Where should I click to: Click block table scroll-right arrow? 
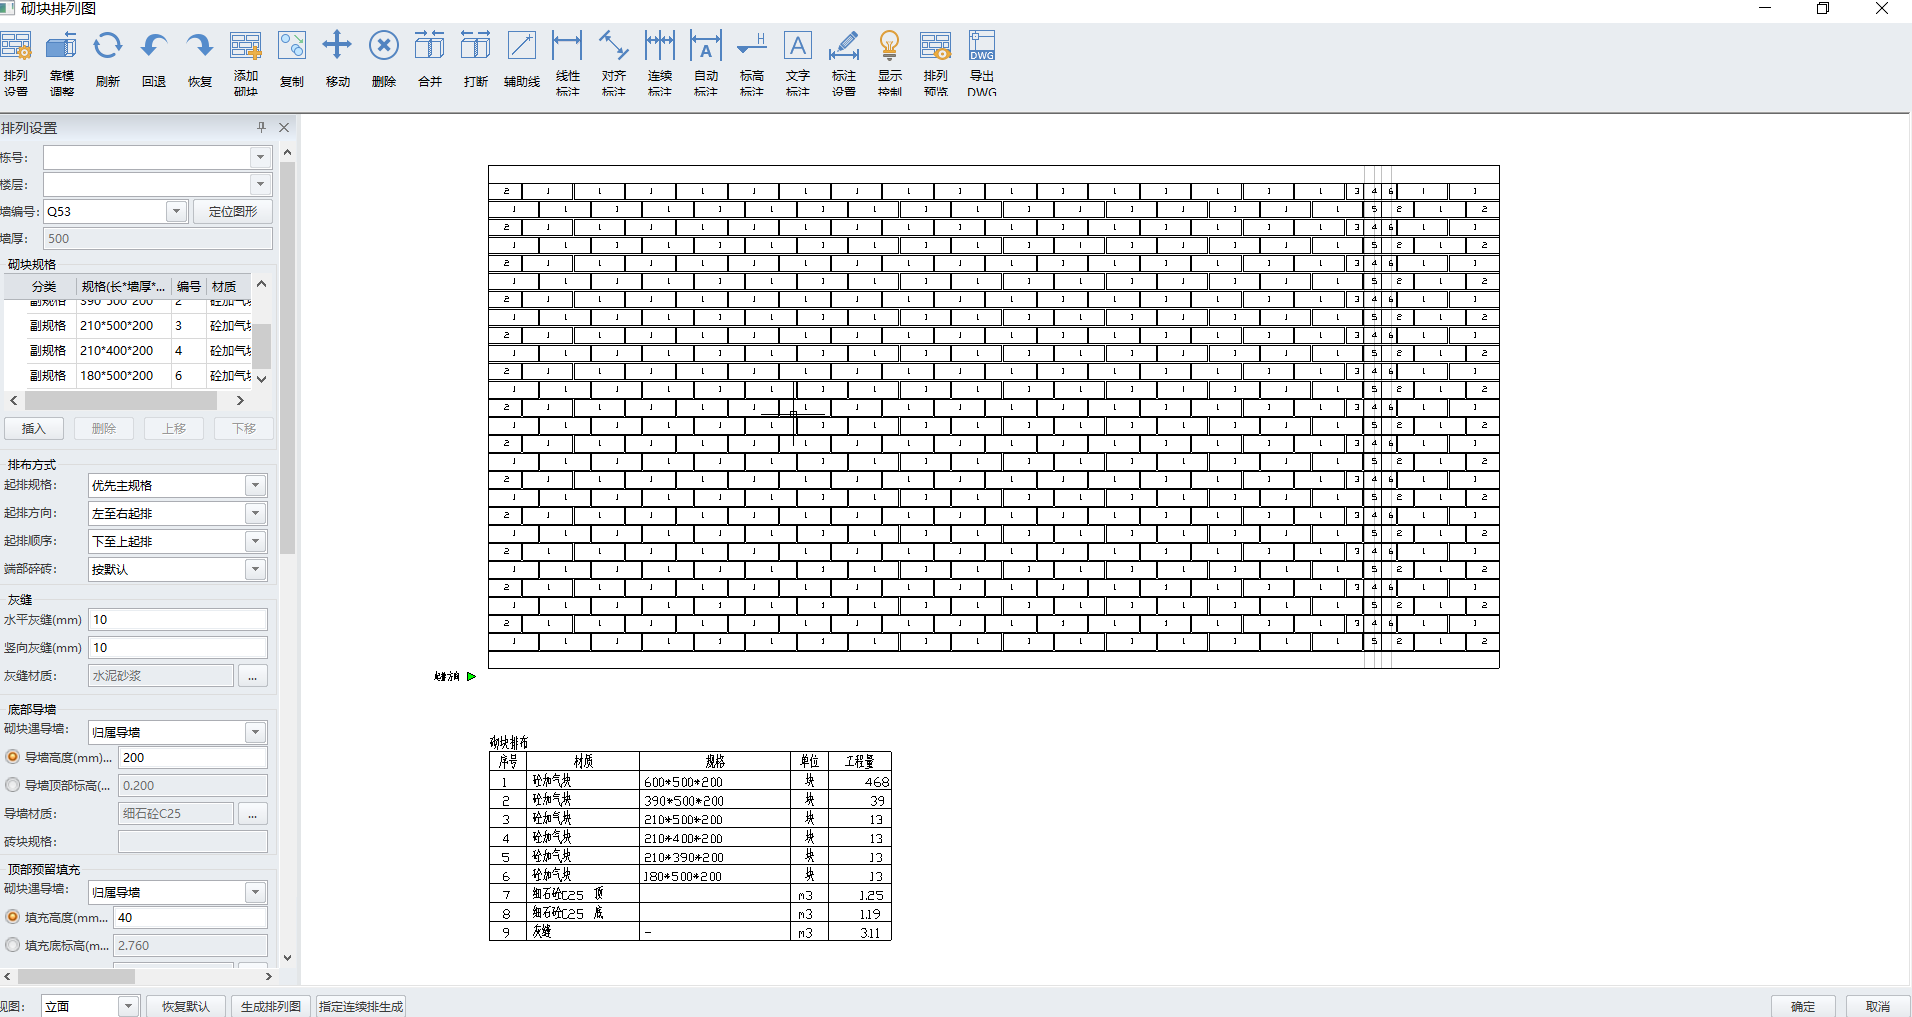point(240,400)
